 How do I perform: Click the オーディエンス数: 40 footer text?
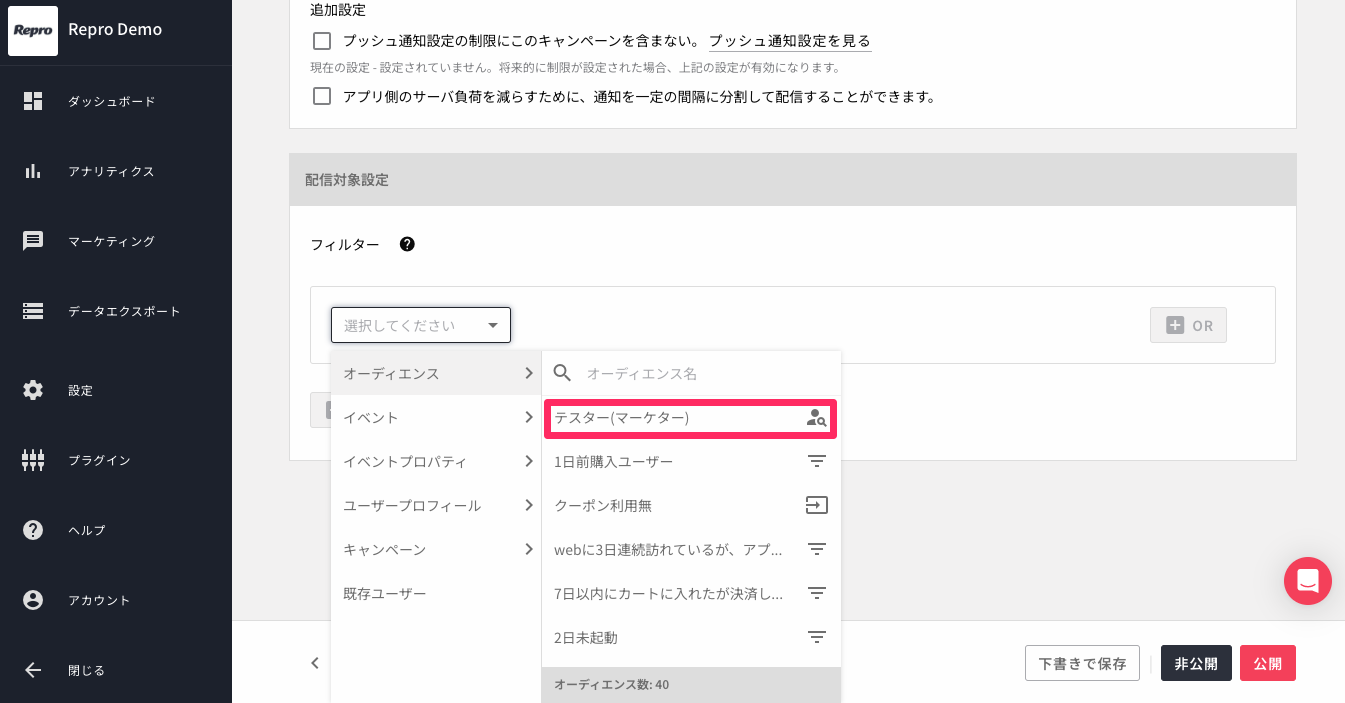[611, 685]
